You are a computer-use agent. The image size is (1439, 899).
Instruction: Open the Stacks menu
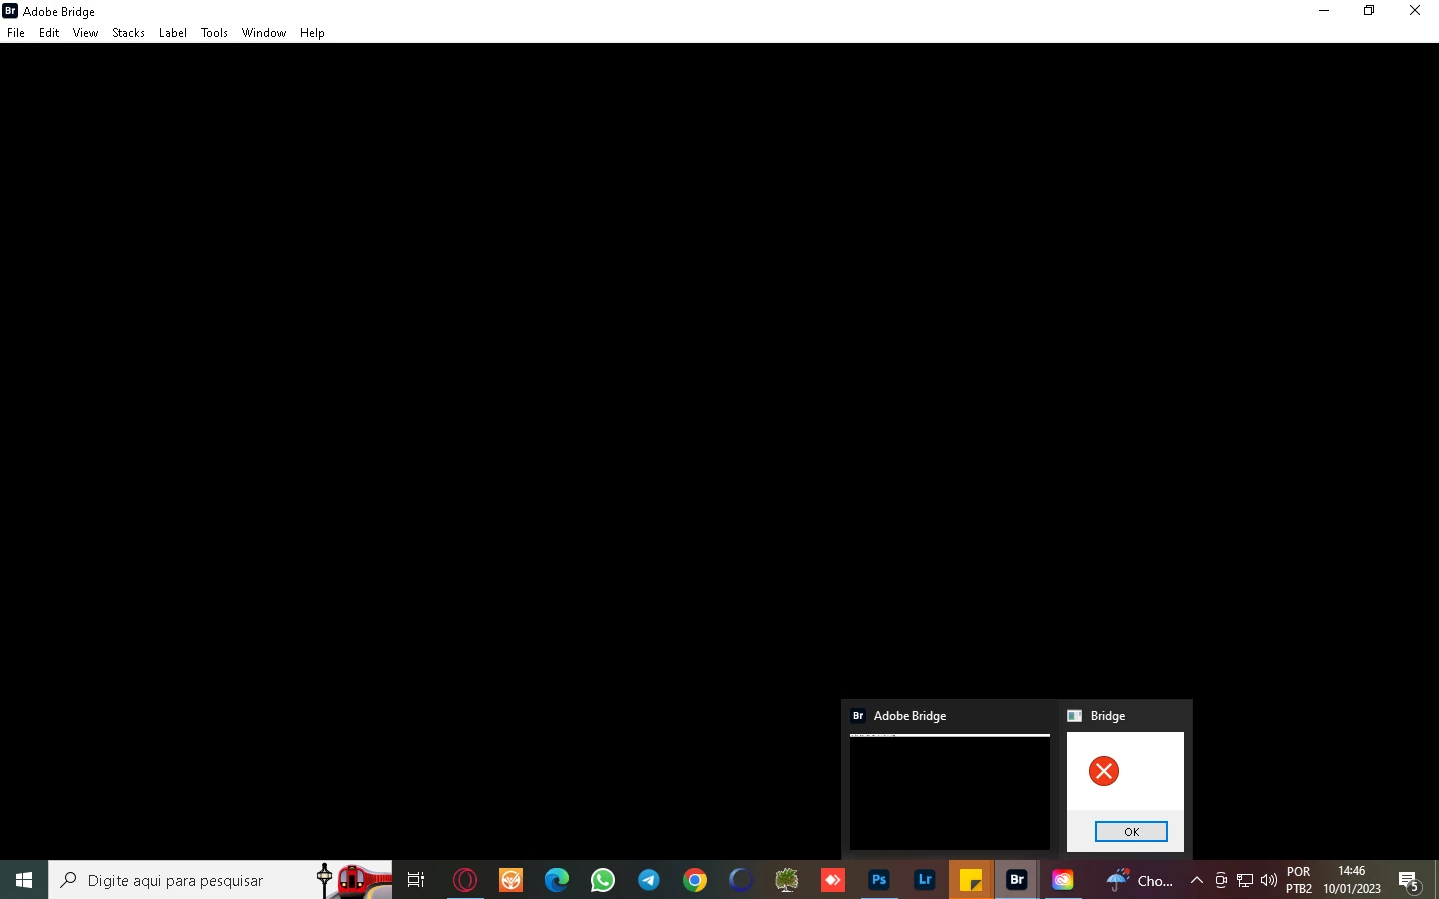coord(128,33)
